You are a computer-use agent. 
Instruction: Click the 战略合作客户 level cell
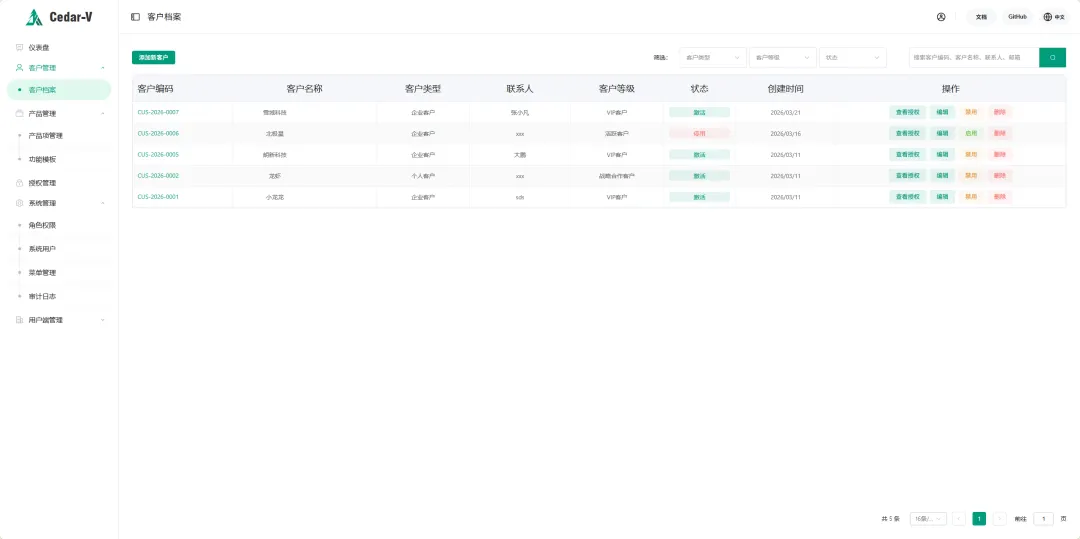[616, 176]
